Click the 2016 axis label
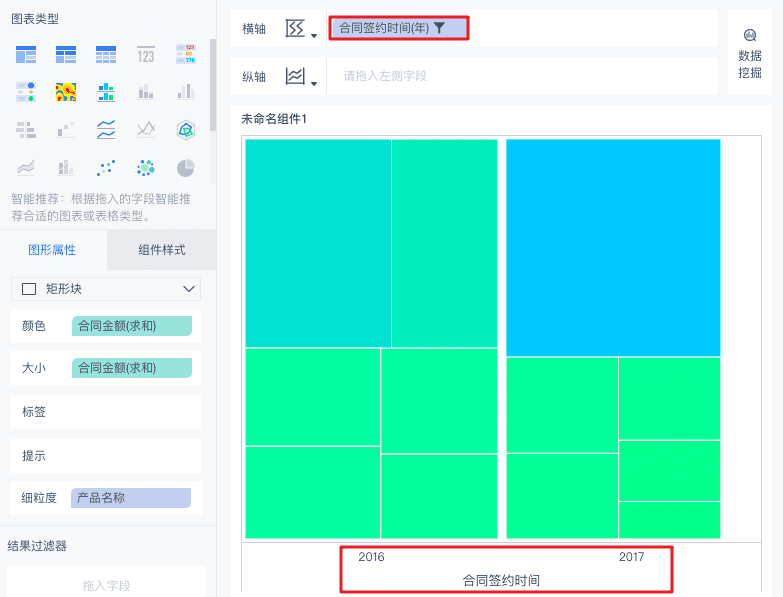The image size is (783, 597). point(371,557)
